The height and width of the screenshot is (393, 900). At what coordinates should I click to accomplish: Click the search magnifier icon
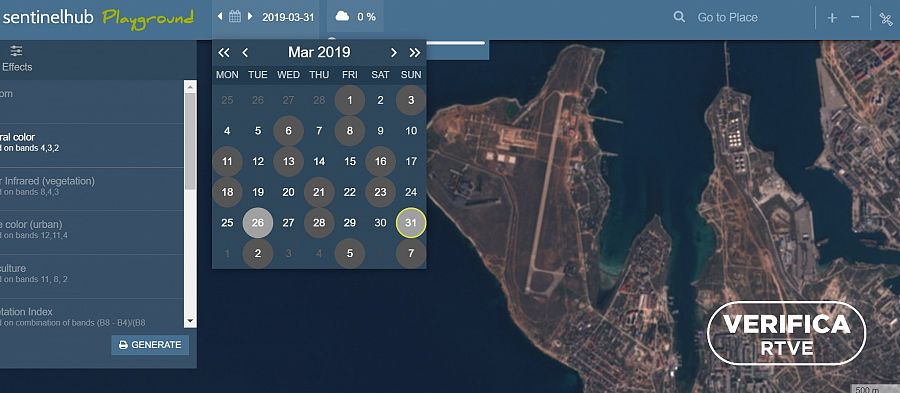tap(679, 17)
